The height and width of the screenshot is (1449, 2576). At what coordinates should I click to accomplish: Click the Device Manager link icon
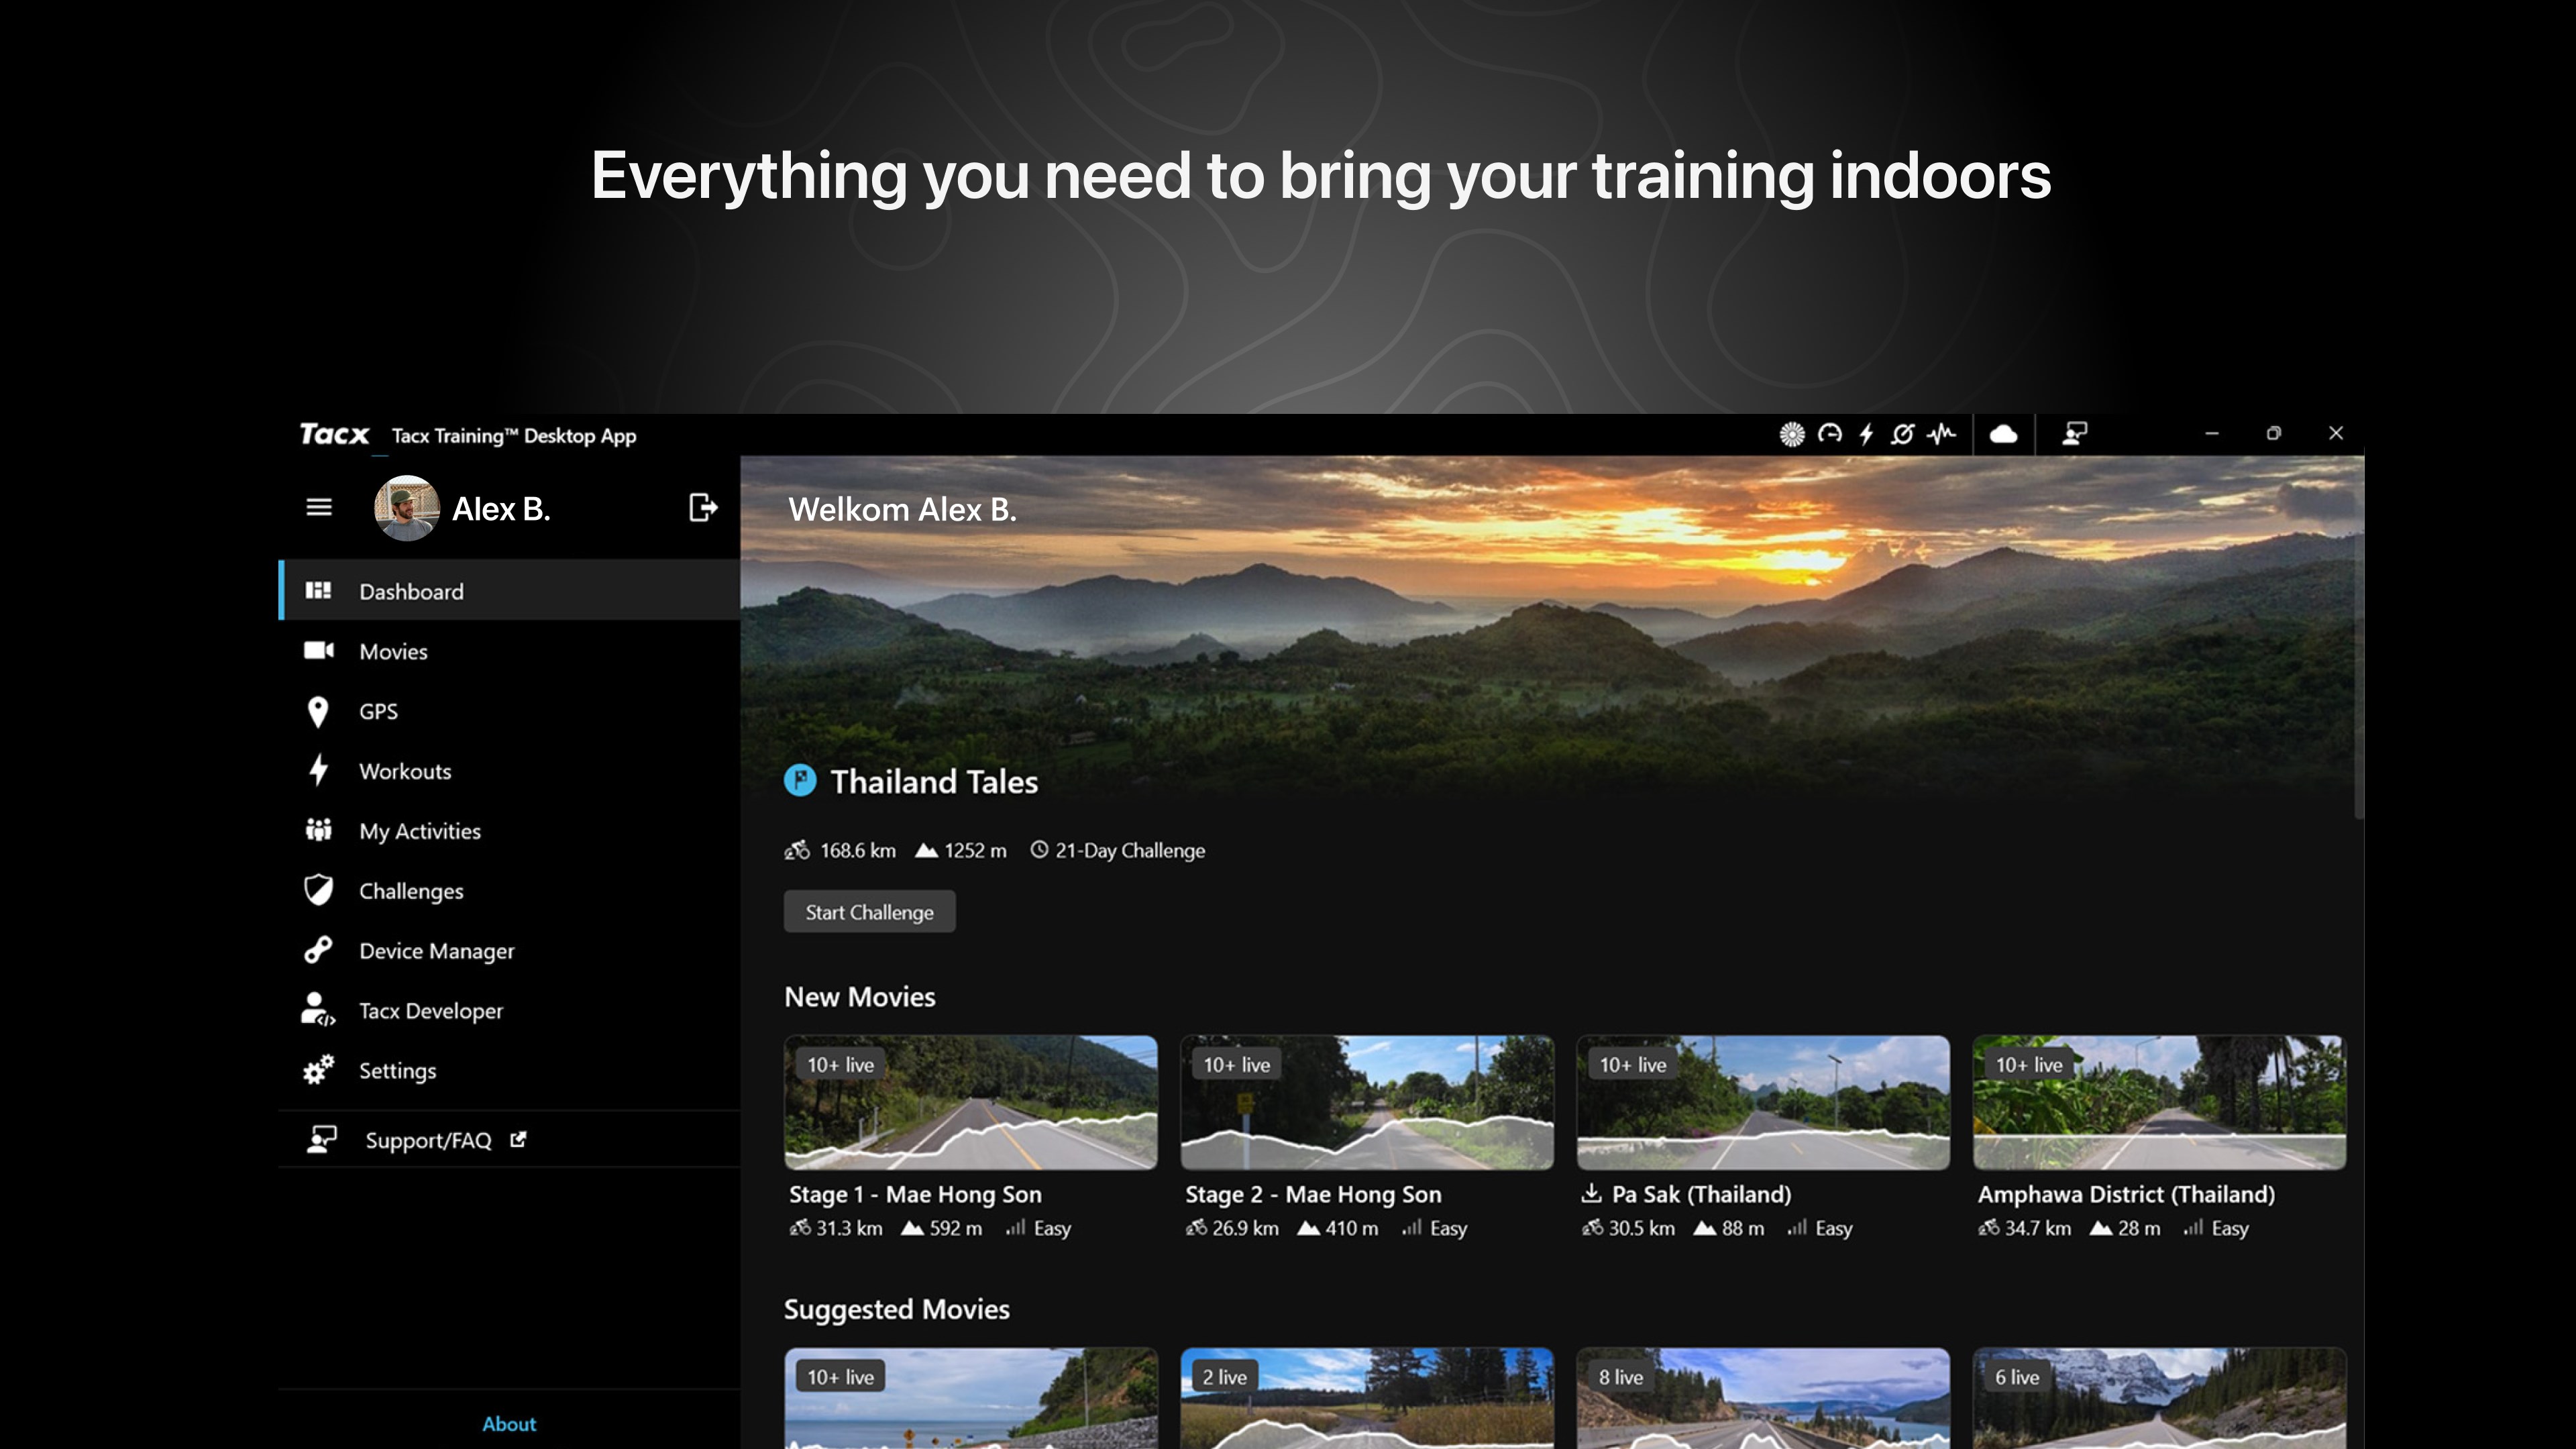pos(318,950)
